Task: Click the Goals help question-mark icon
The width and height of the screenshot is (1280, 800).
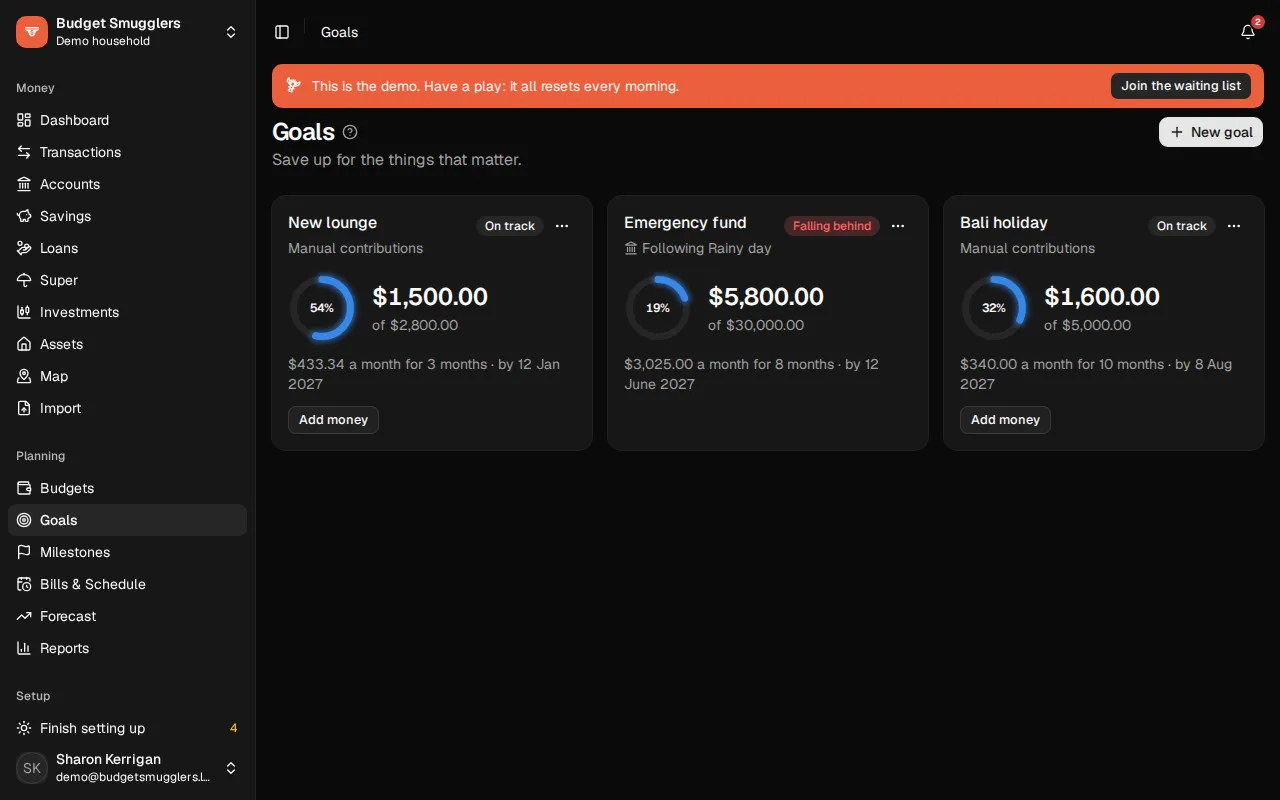Action: 350,132
